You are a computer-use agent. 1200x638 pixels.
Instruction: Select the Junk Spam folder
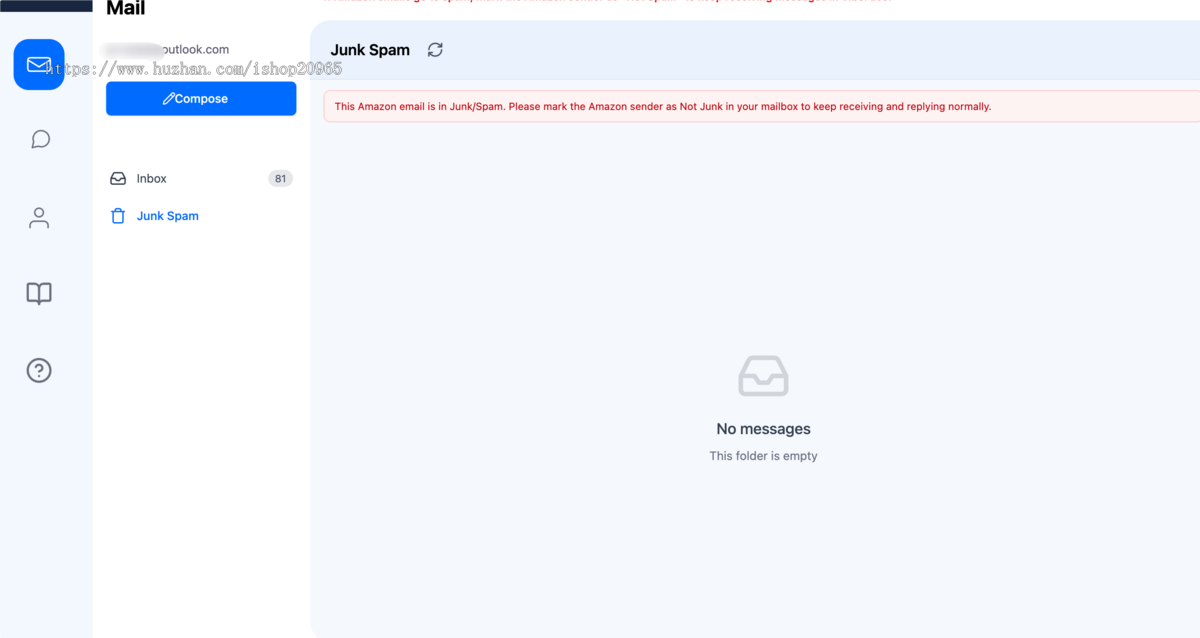pyautogui.click(x=201, y=216)
